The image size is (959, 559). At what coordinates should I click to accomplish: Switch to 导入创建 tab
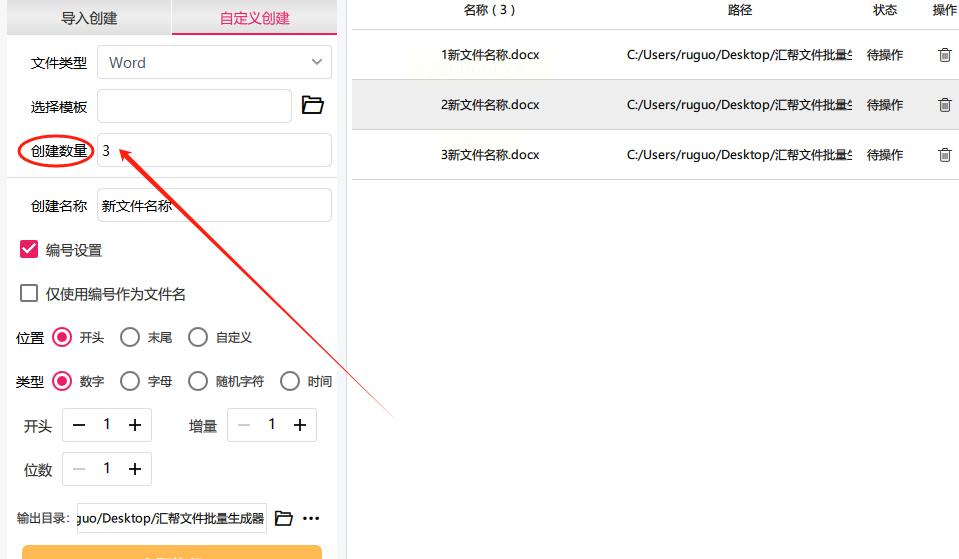(x=89, y=18)
